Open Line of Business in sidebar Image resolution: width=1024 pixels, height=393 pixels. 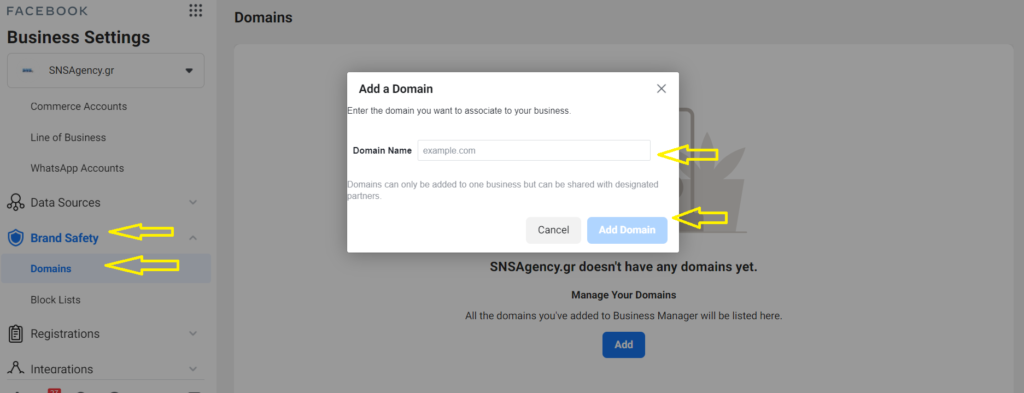(x=68, y=138)
